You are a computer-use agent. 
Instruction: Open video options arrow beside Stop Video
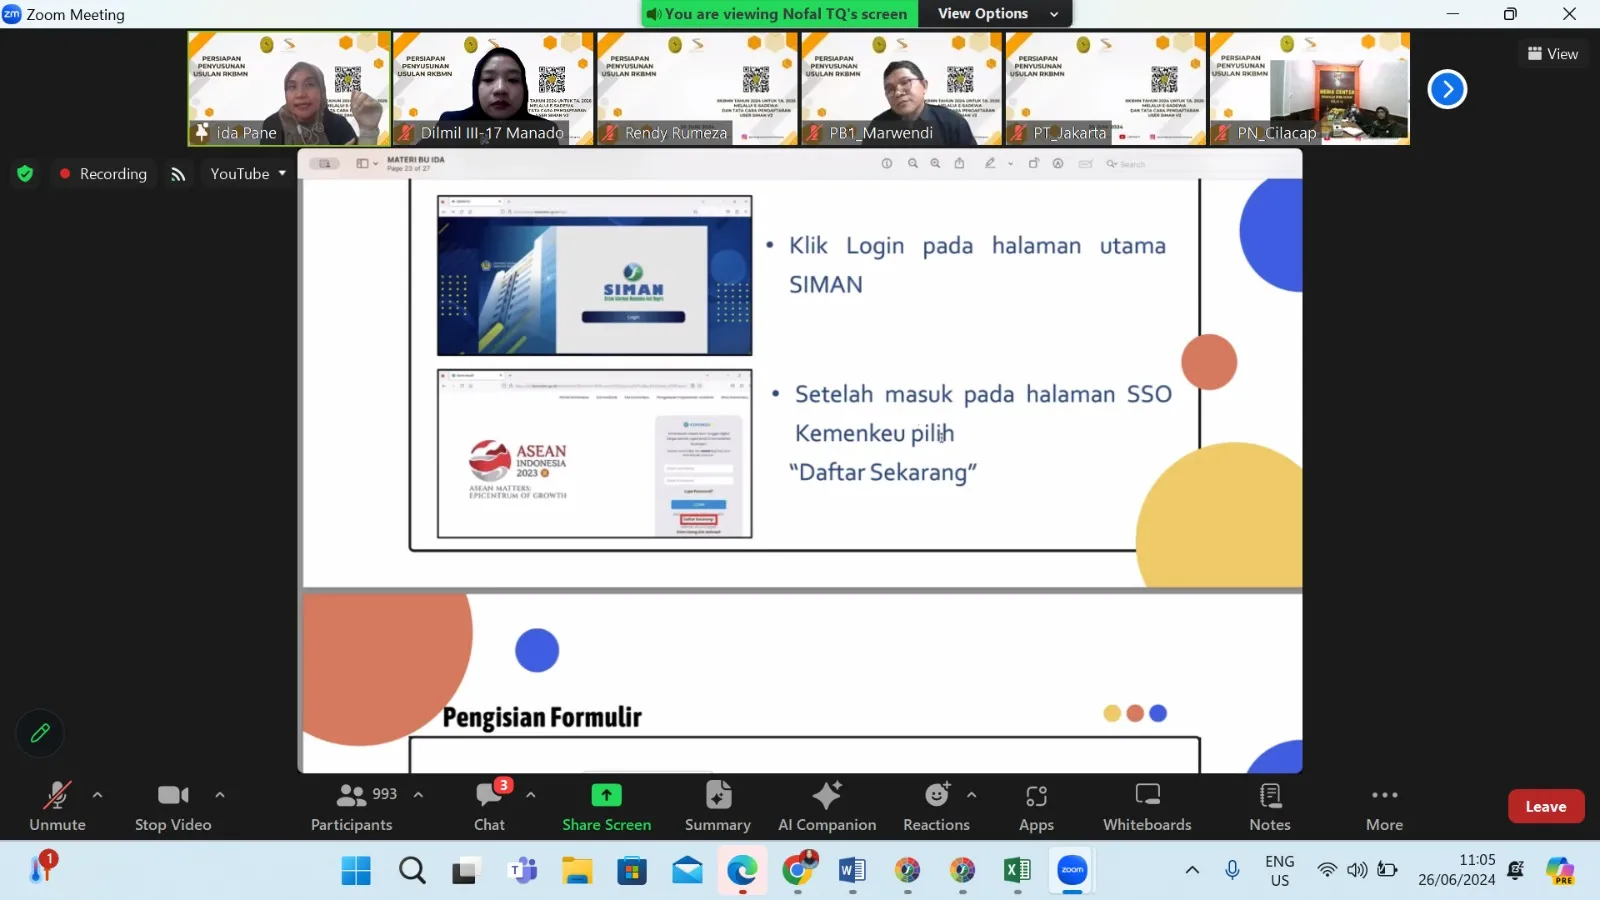point(220,795)
